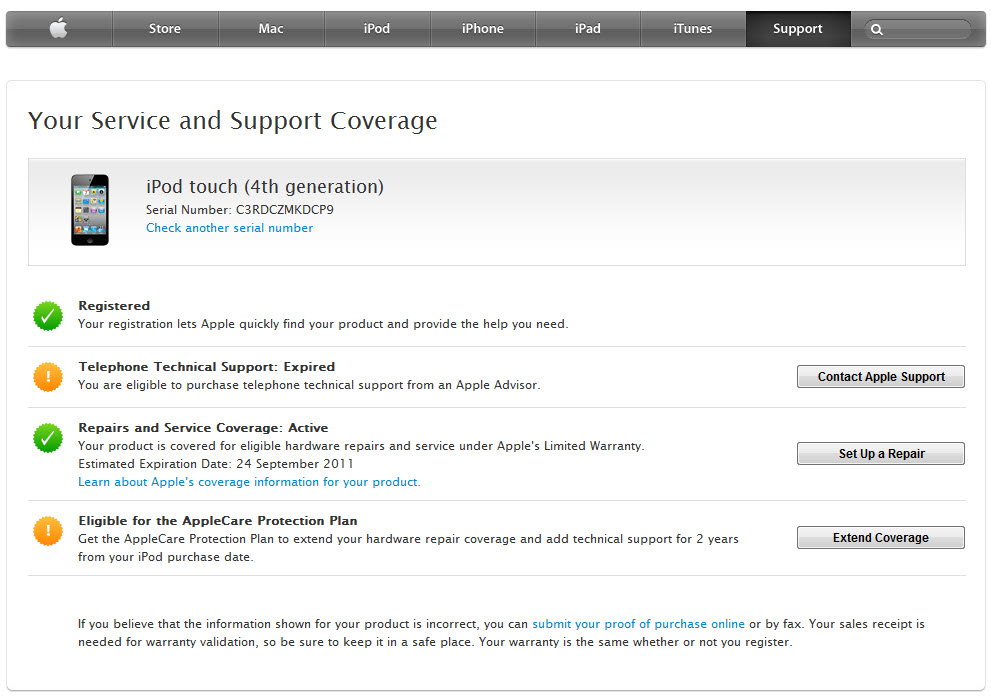Click the iPod touch (4th generation) title
Viewport: 991px width, 698px height.
(265, 187)
